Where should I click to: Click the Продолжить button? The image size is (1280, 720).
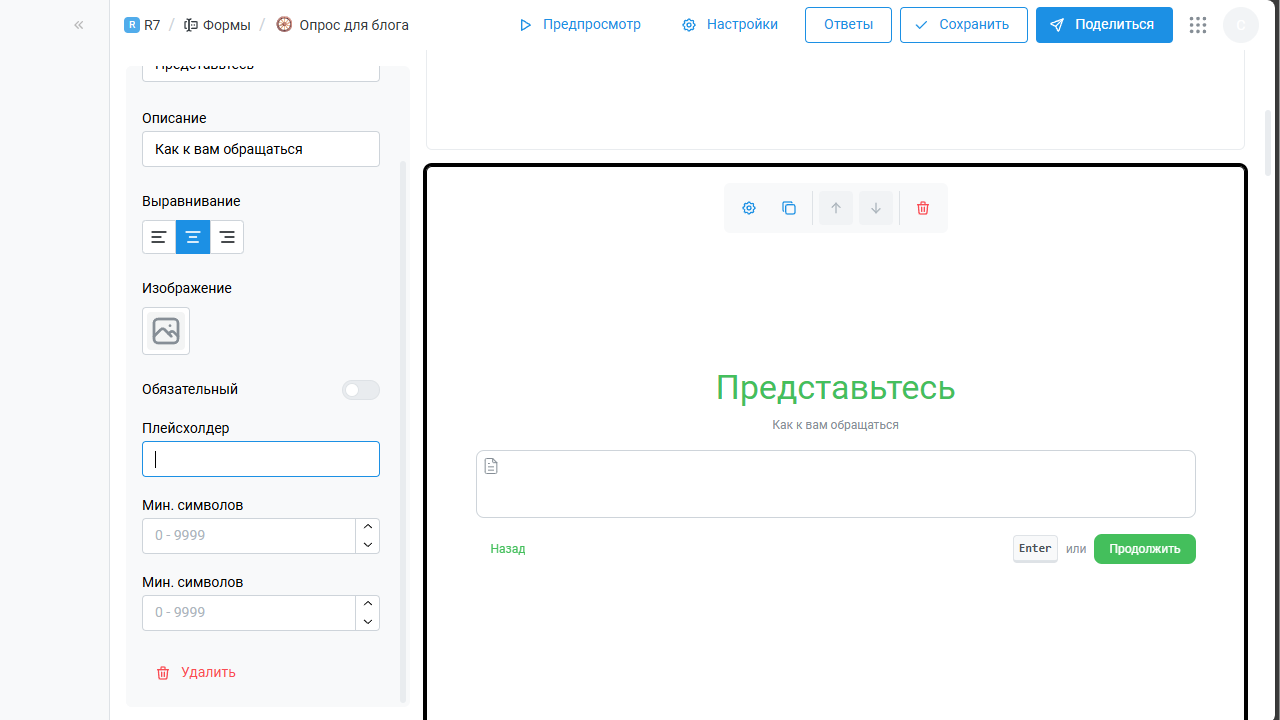click(x=1145, y=549)
